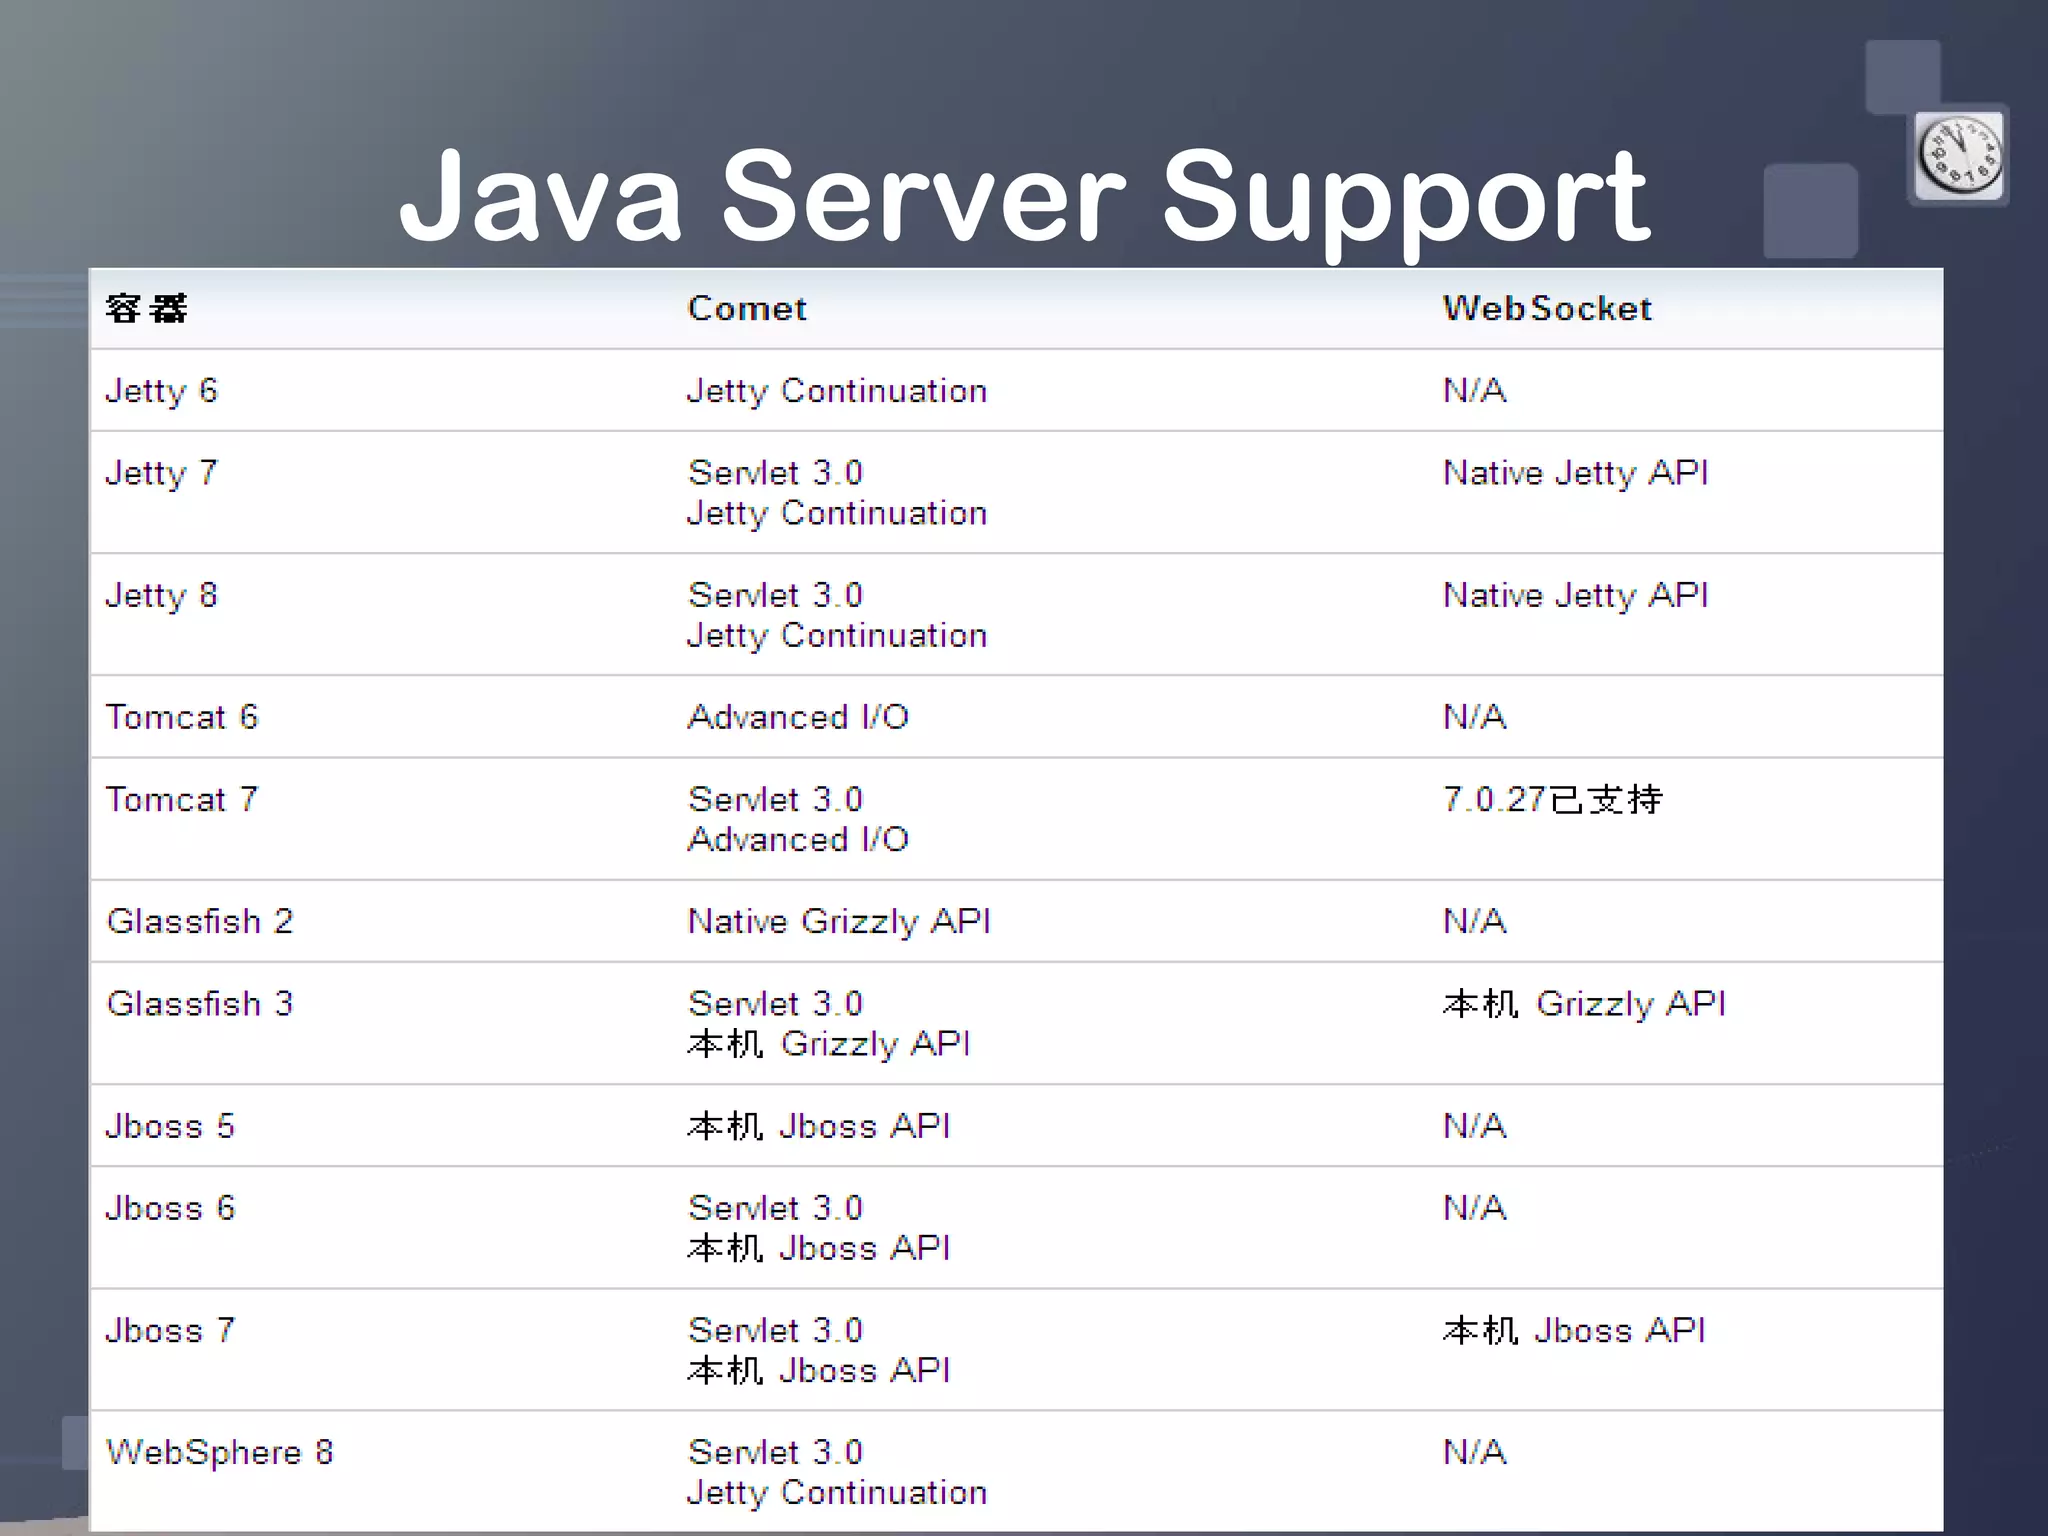
Task: Select the "Jboss 5" container cell
Action: coord(170,1126)
